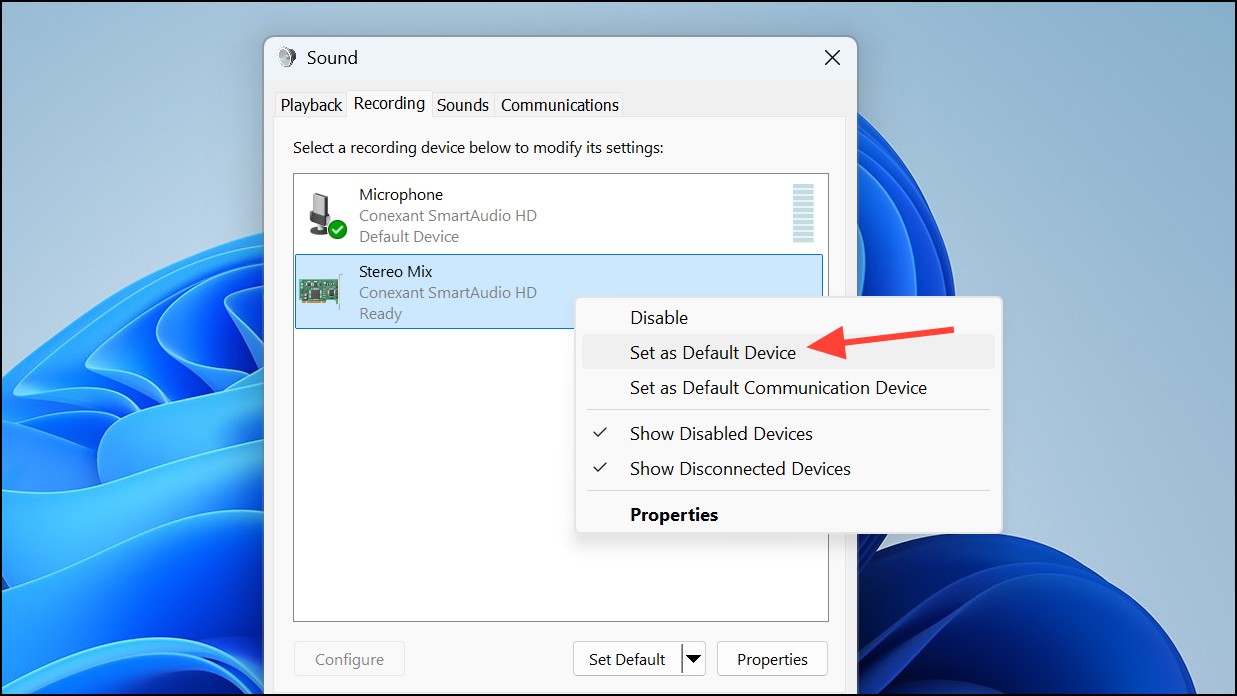The height and width of the screenshot is (696, 1237).
Task: Click the checkmark next to Show Disabled Devices
Action: (600, 433)
